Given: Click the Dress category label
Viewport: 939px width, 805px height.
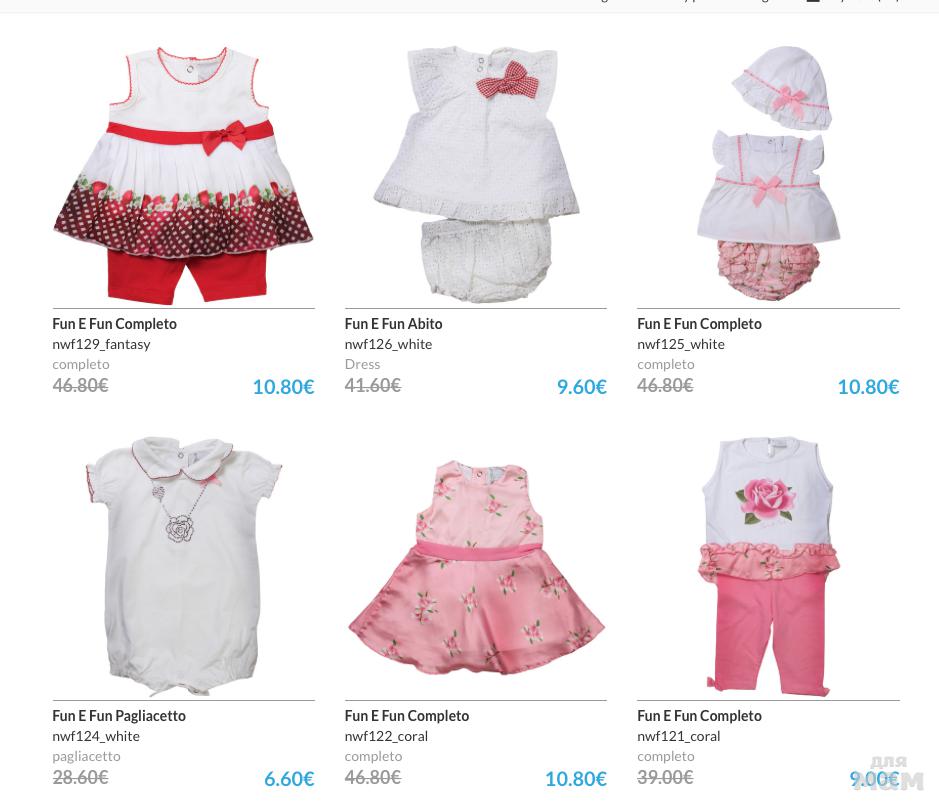Looking at the screenshot, I should tap(362, 364).
